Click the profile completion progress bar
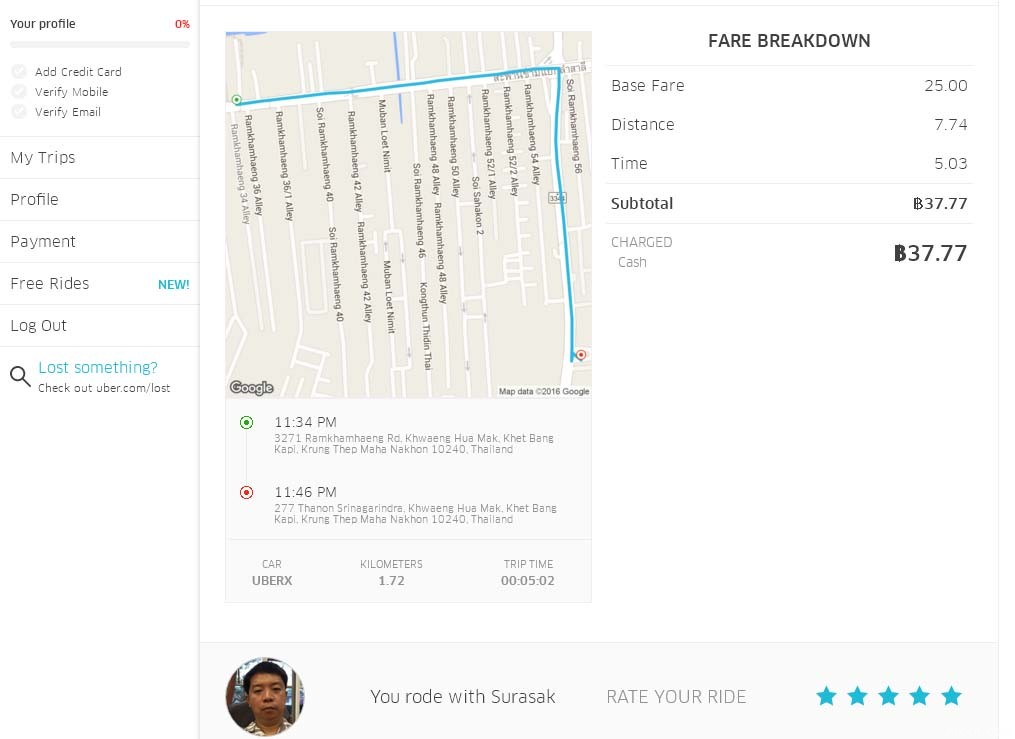 point(100,45)
